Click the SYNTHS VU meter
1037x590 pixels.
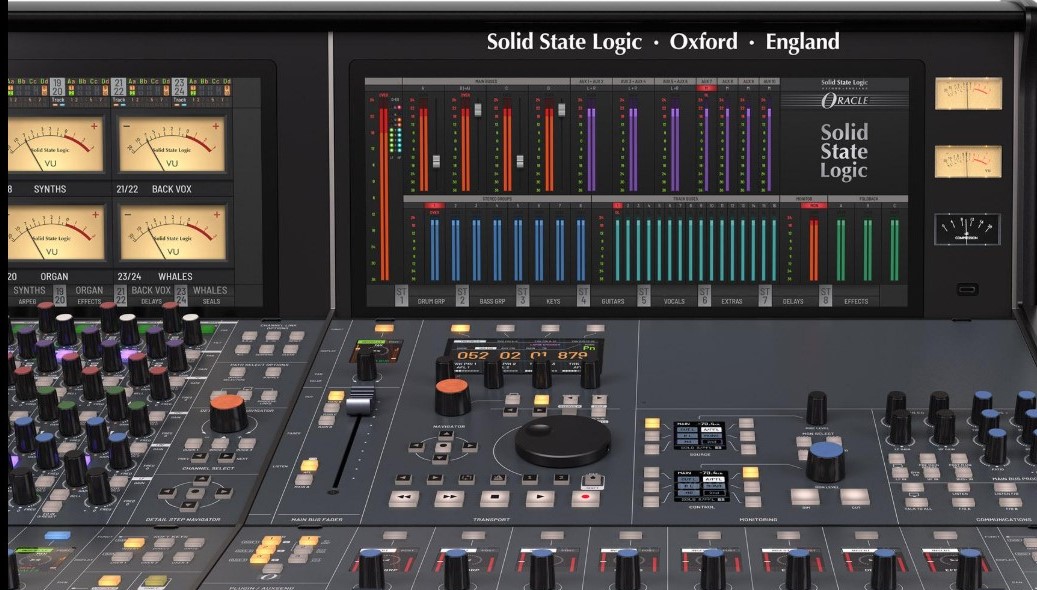(x=56, y=144)
